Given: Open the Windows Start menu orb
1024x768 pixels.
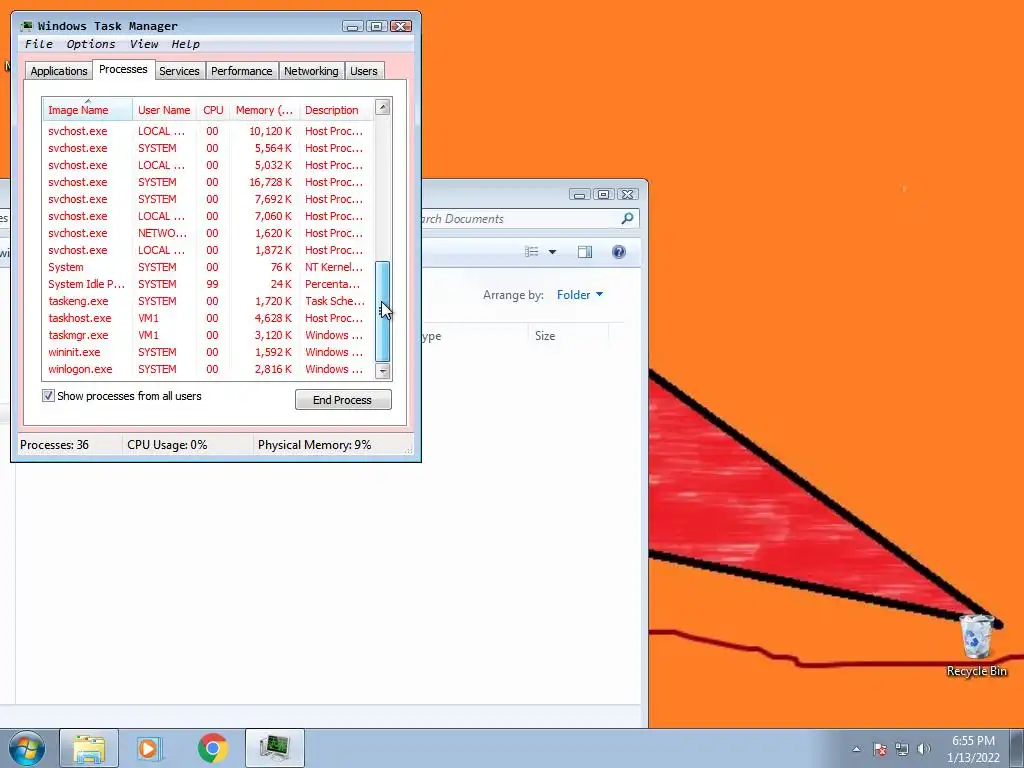Looking at the screenshot, I should (26, 748).
